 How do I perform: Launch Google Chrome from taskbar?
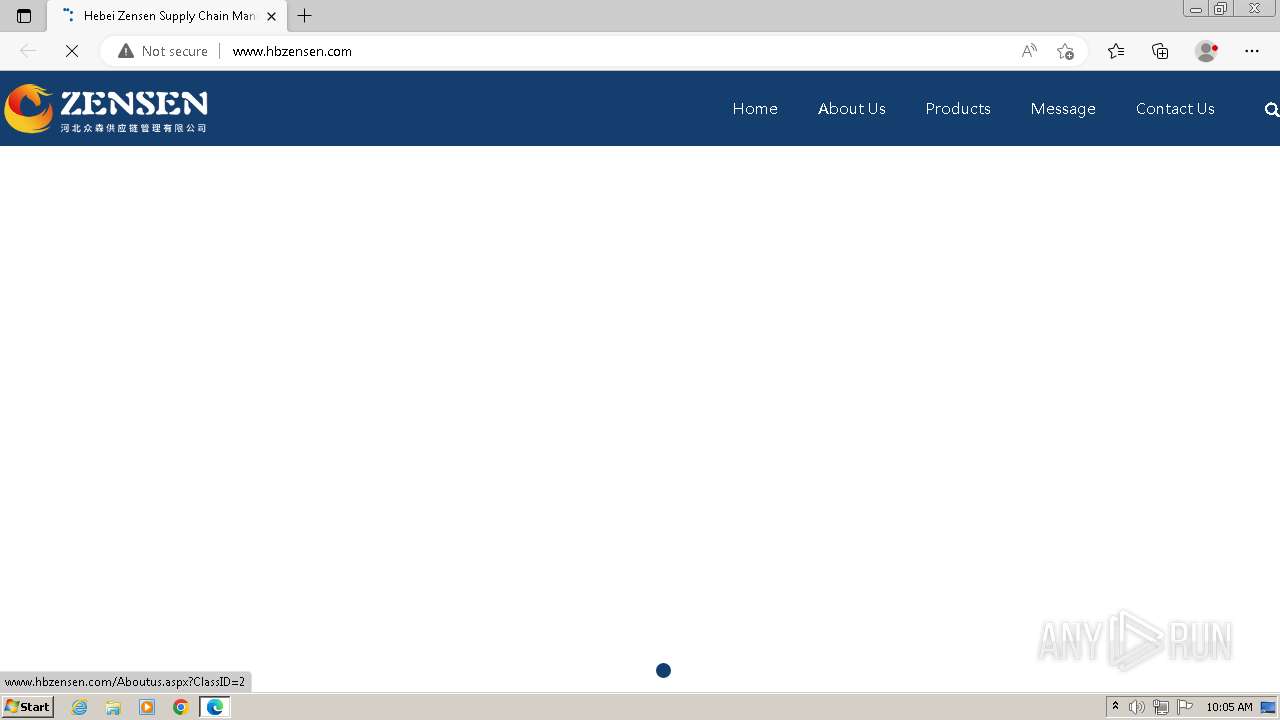tap(181, 707)
